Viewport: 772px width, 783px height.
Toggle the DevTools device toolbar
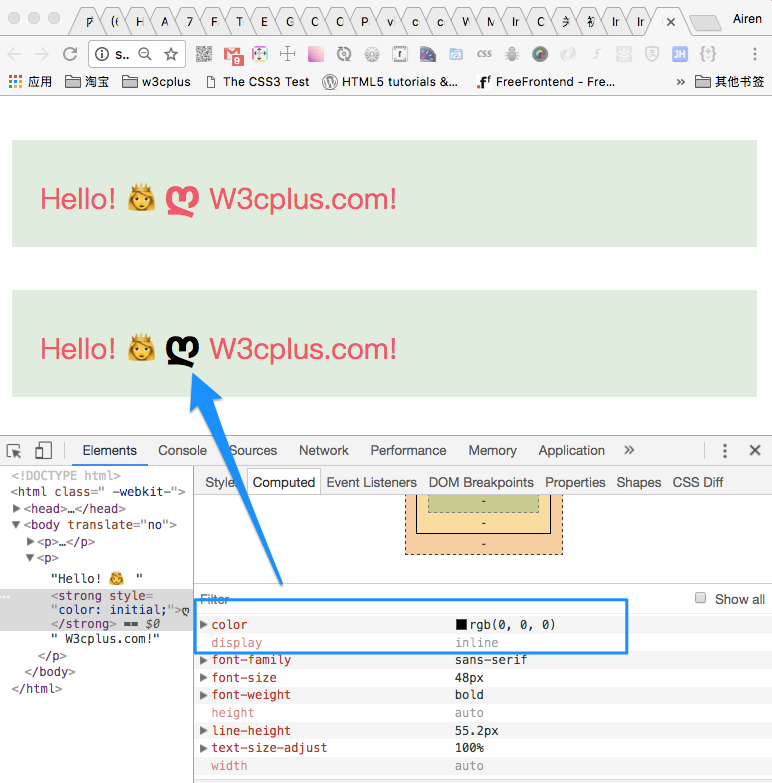tap(43, 450)
